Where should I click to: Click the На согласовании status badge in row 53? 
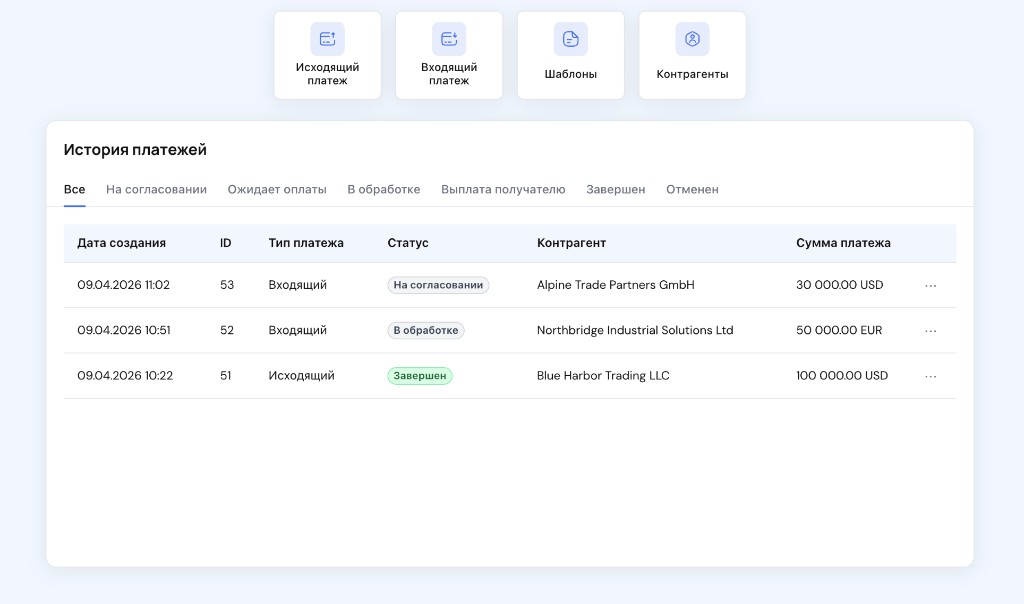point(438,285)
